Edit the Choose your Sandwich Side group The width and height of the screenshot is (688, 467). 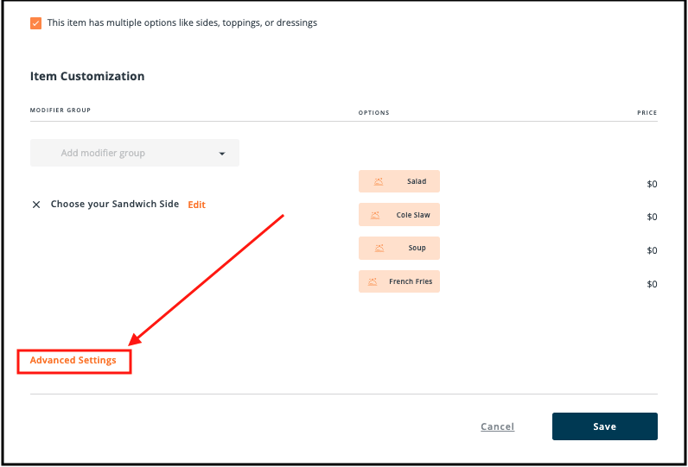(197, 205)
